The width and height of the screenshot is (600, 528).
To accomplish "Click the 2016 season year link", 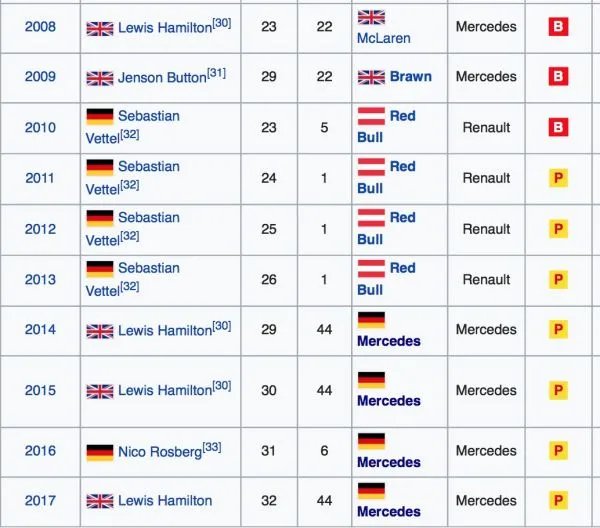I will (40, 451).
